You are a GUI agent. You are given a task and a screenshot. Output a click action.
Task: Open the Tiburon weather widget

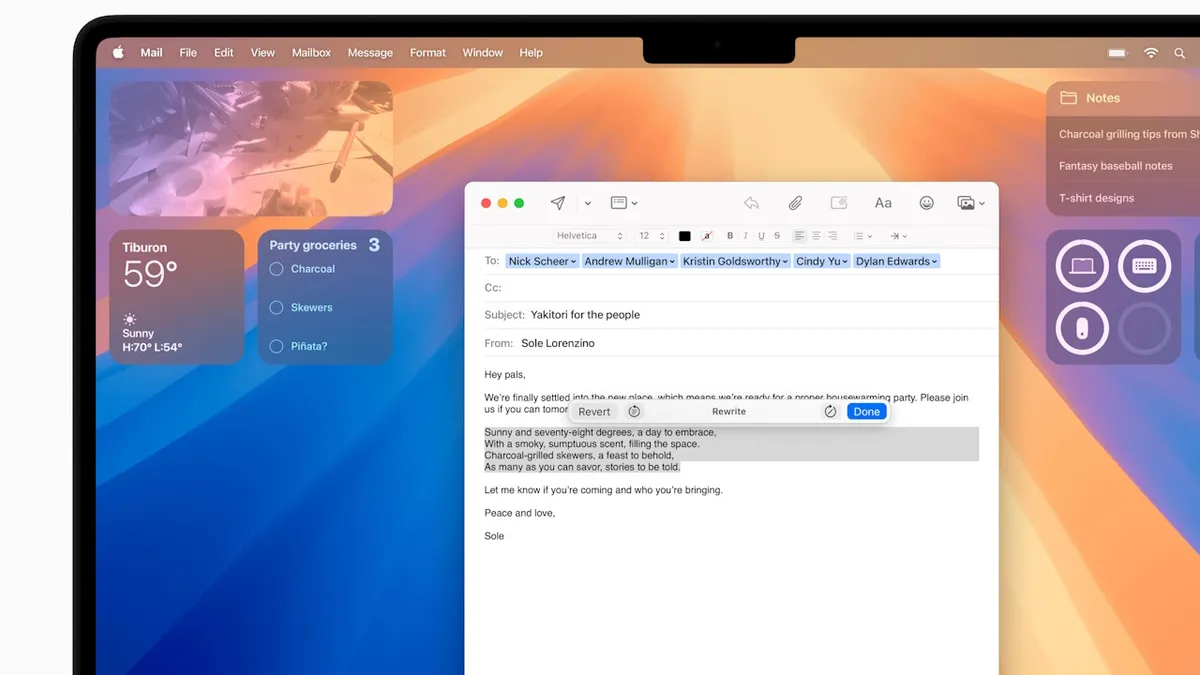click(x=176, y=297)
